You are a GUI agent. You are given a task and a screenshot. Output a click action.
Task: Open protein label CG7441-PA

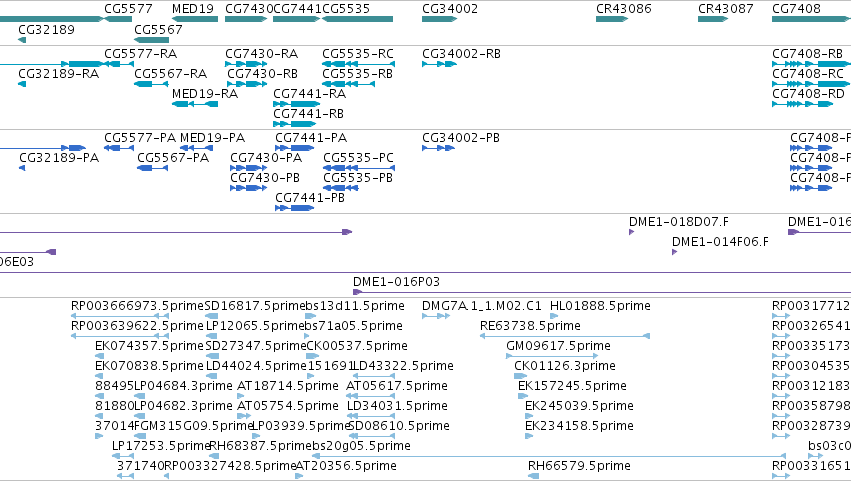point(311,138)
